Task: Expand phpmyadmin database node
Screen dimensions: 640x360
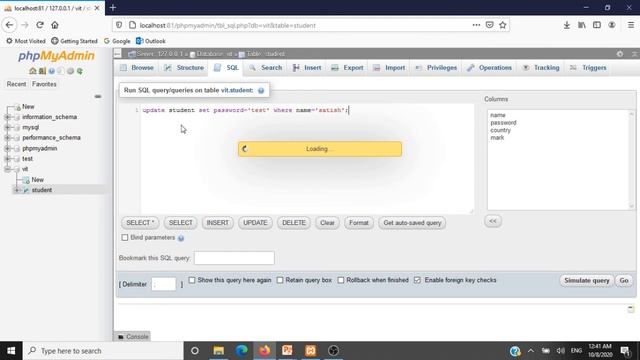Action: coord(7,148)
